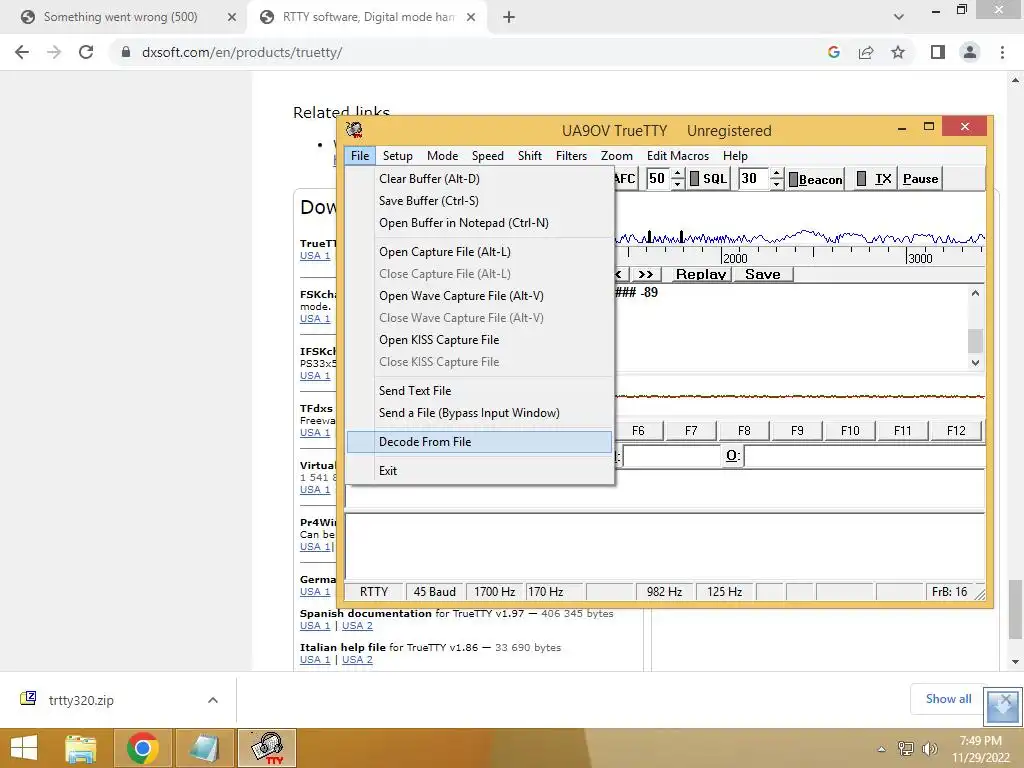The image size is (1024, 768).
Task: Open the Speed menu
Action: [487, 155]
